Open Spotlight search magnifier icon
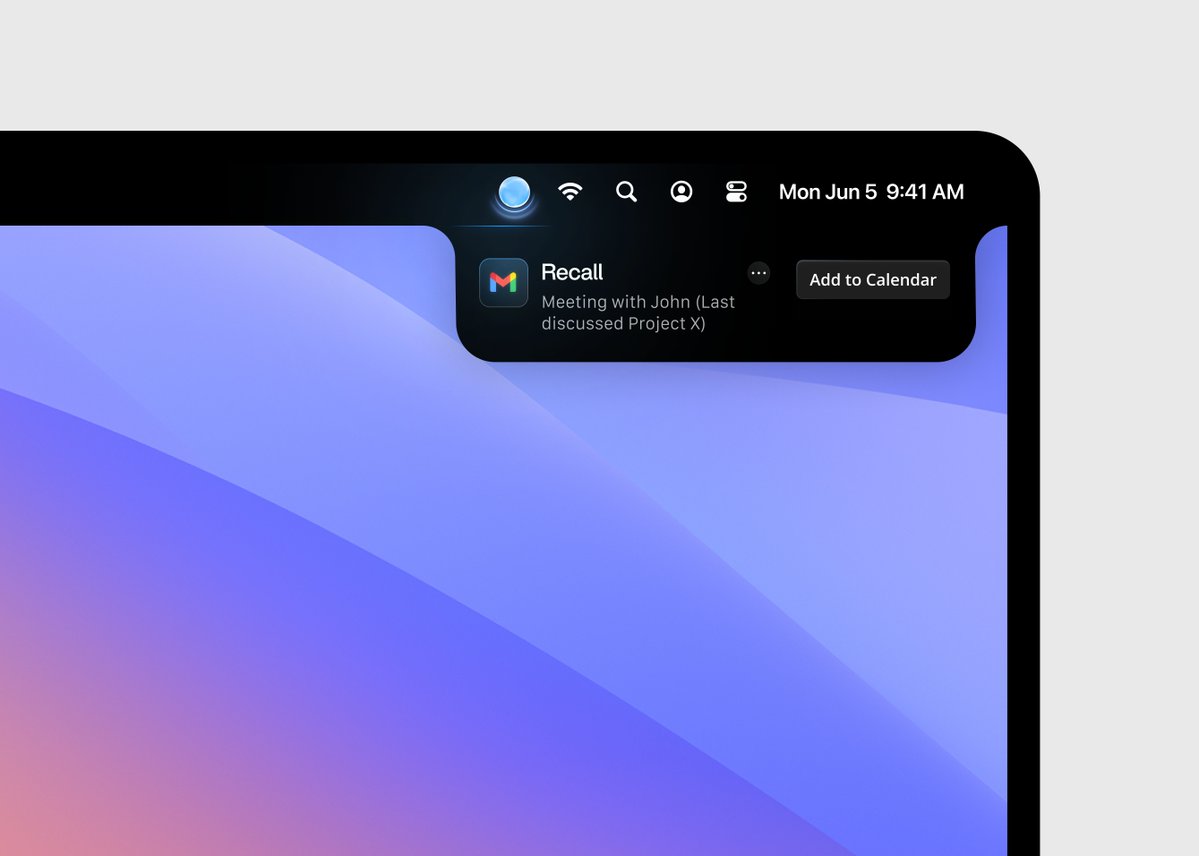Image resolution: width=1199 pixels, height=856 pixels. (626, 191)
